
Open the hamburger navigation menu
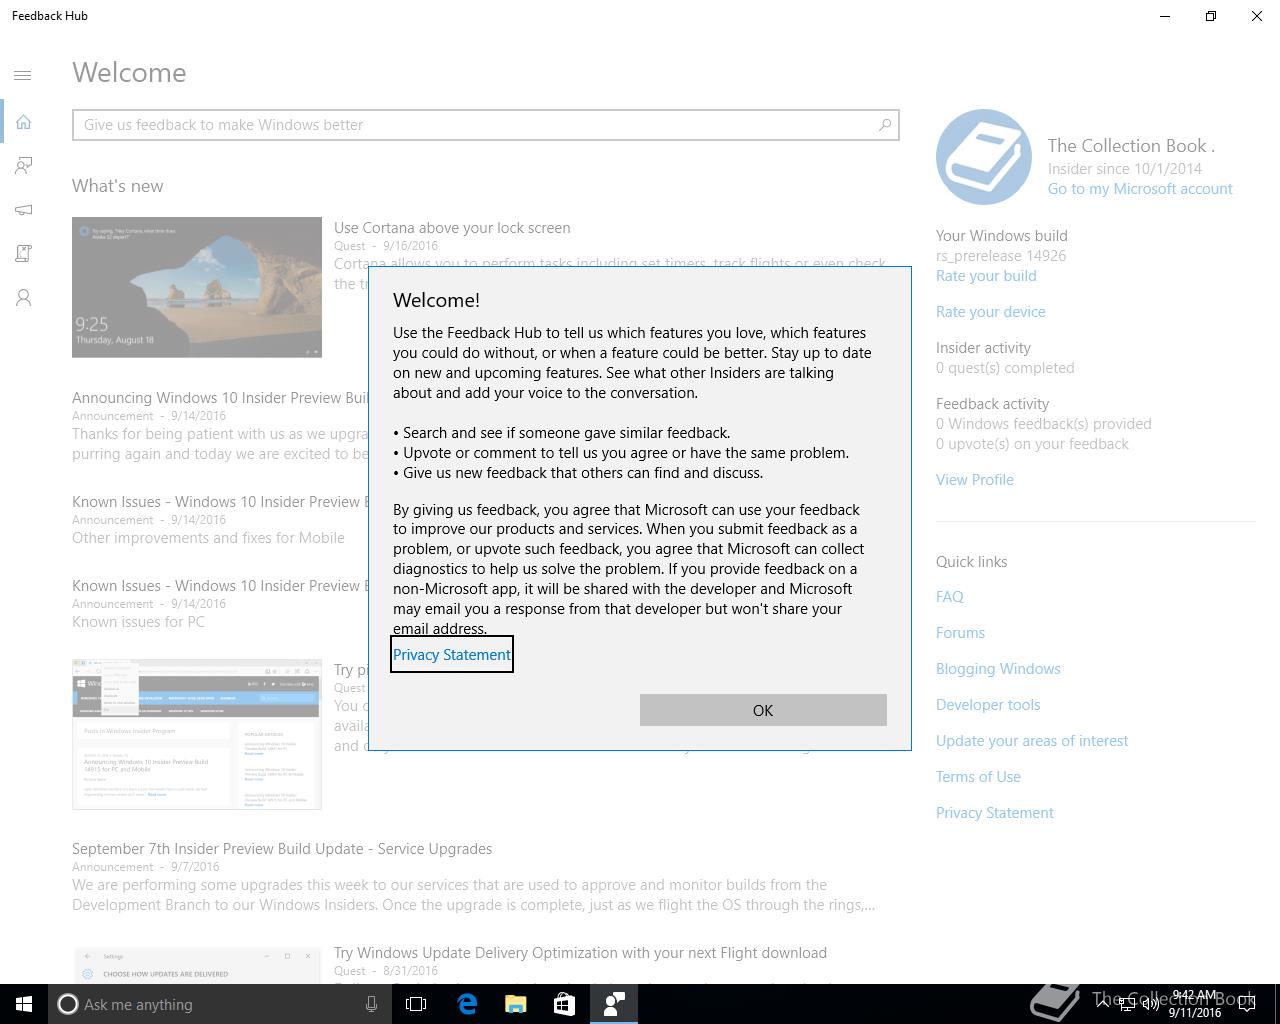click(23, 75)
